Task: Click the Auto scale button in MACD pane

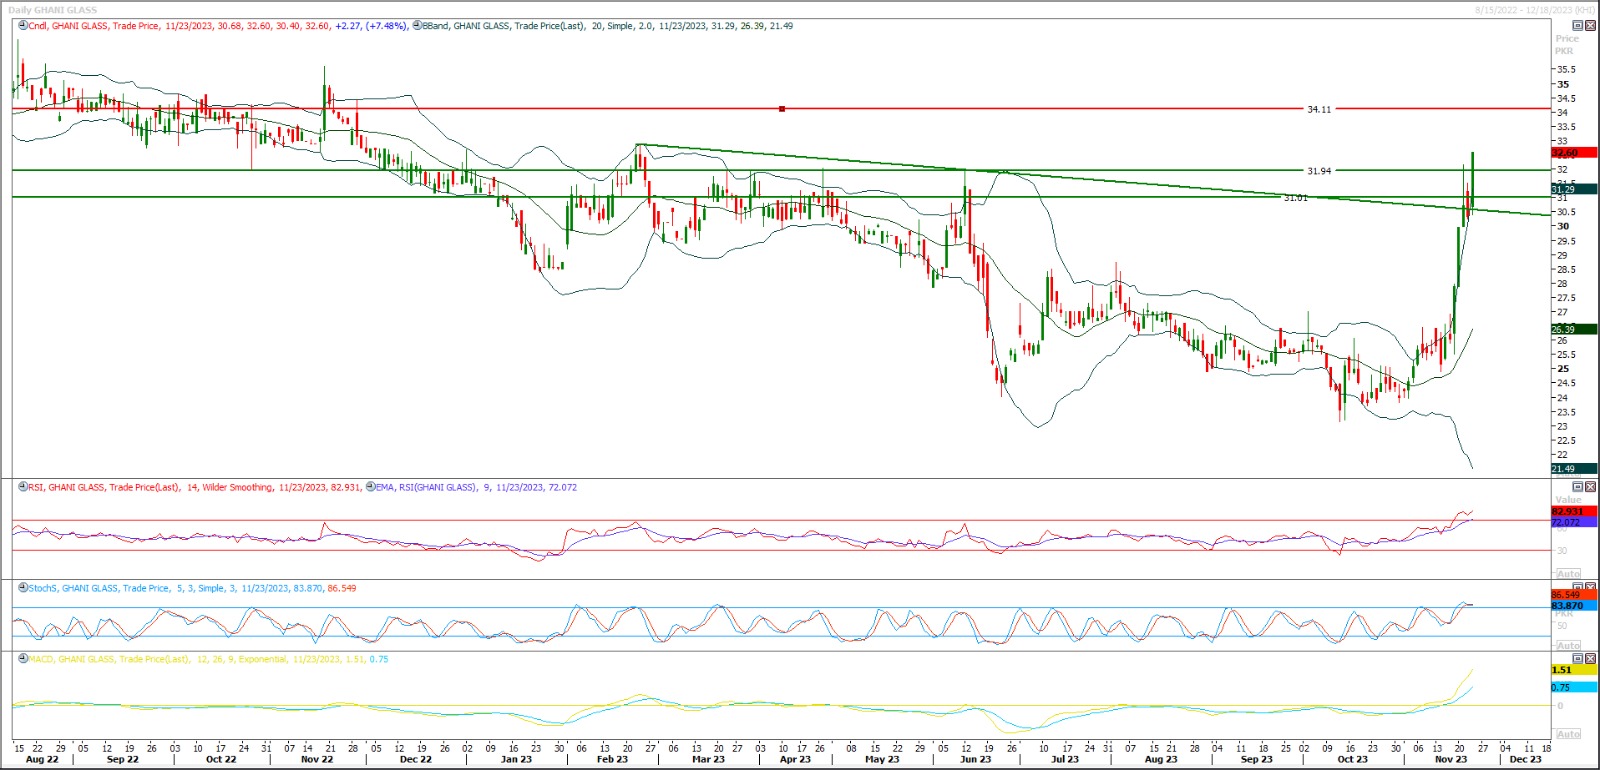Action: tap(1568, 734)
